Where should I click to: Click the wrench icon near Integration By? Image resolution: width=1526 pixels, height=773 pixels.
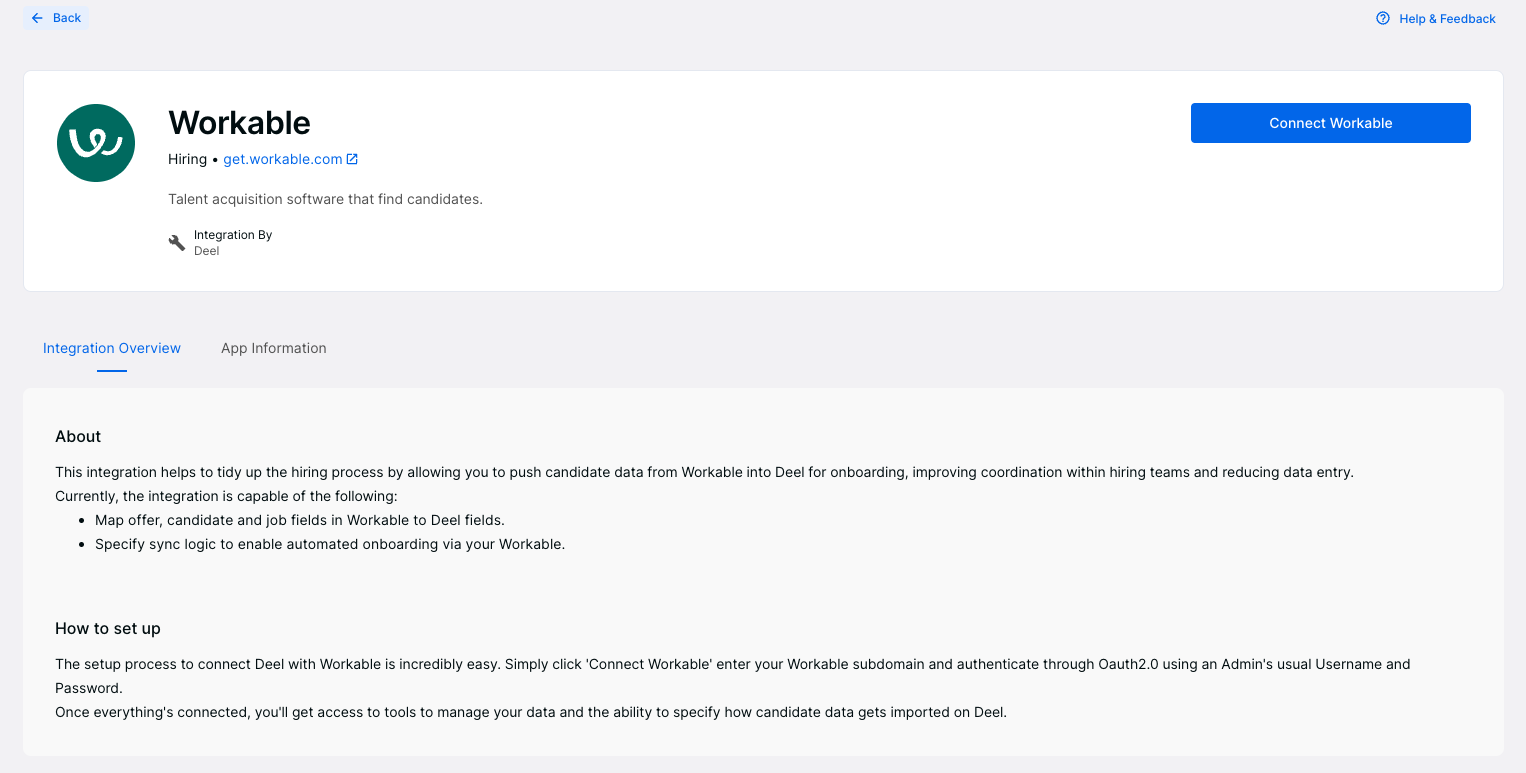point(177,243)
